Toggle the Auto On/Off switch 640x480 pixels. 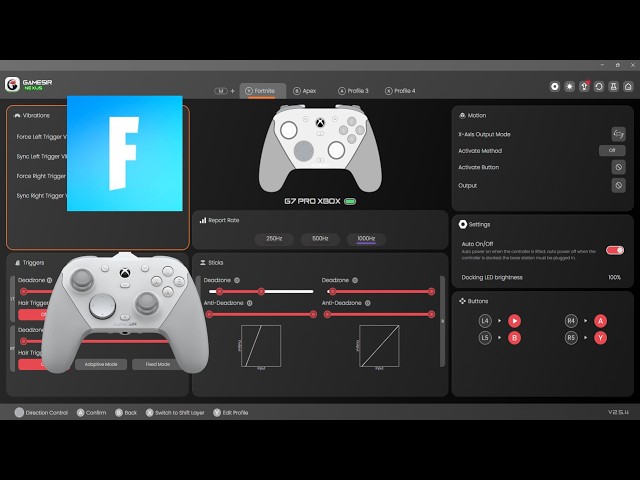pyautogui.click(x=615, y=250)
